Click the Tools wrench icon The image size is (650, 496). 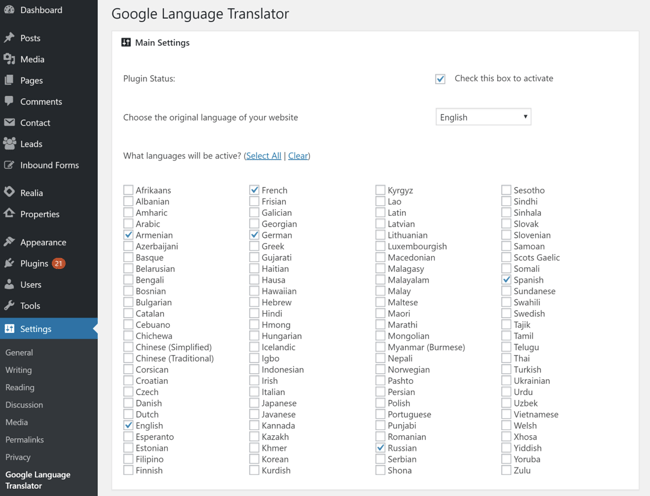pyautogui.click(x=9, y=305)
